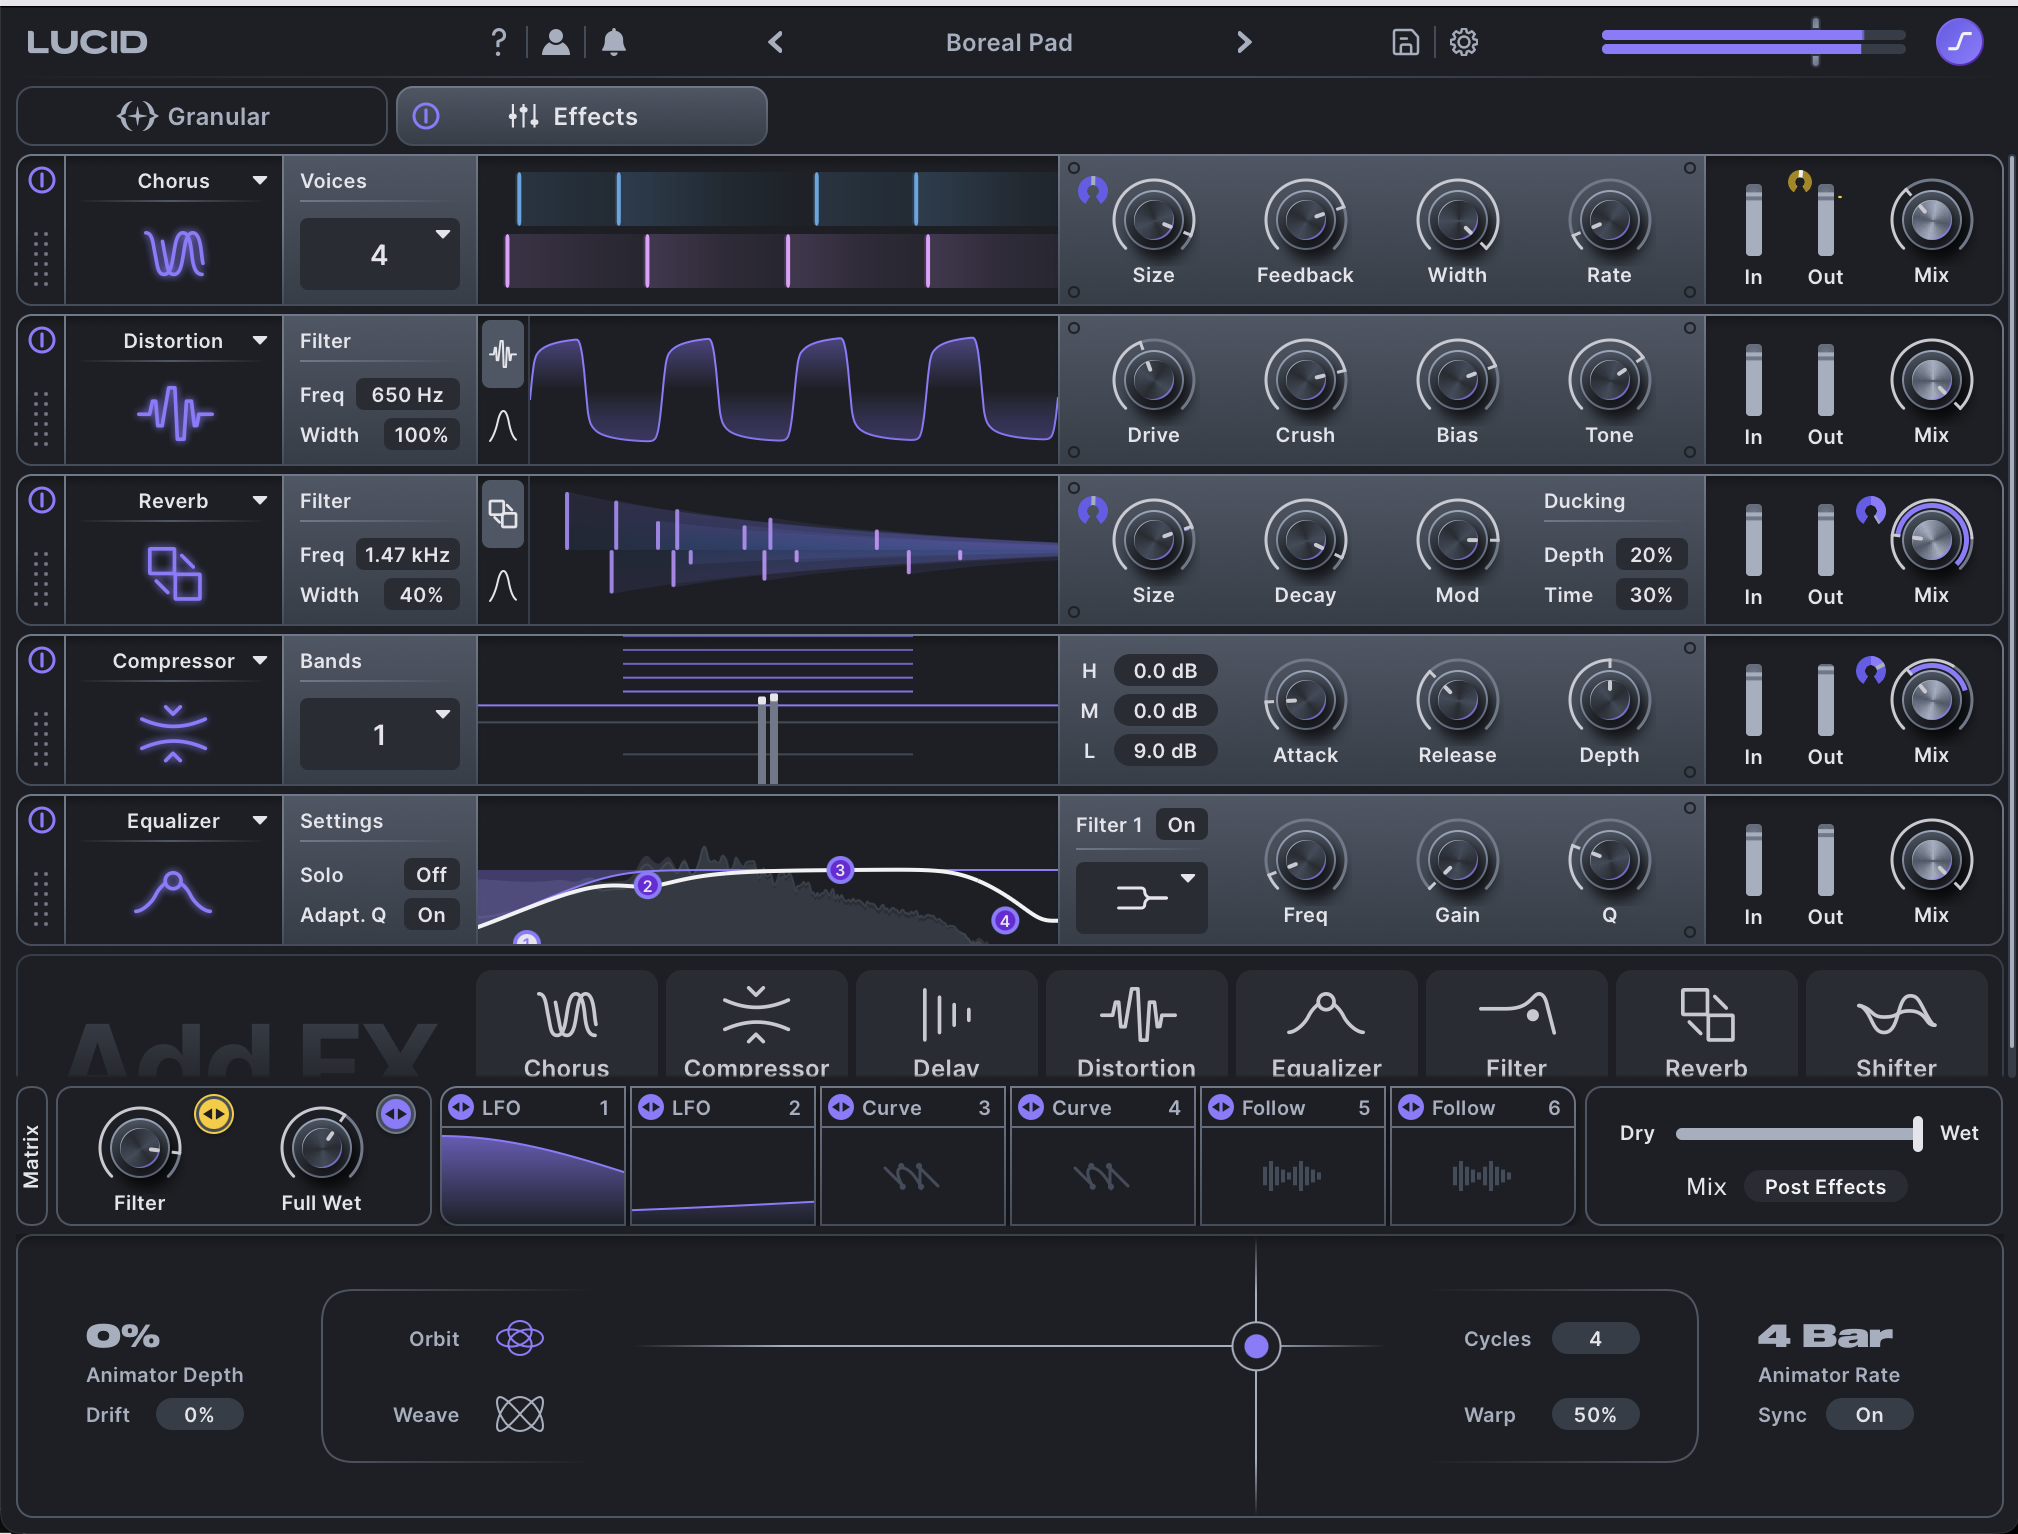This screenshot has width=2018, height=1534.
Task: Open the Matrix panel button
Action: click(x=32, y=1156)
